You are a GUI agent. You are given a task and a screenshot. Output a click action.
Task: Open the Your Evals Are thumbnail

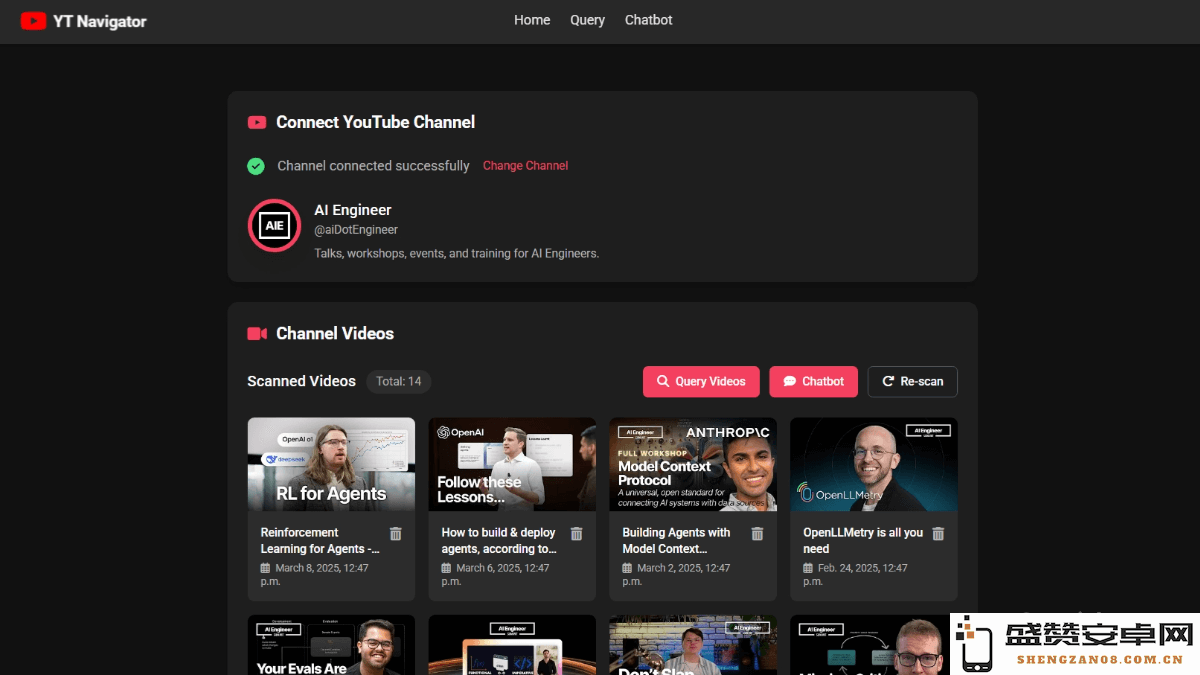[x=331, y=645]
